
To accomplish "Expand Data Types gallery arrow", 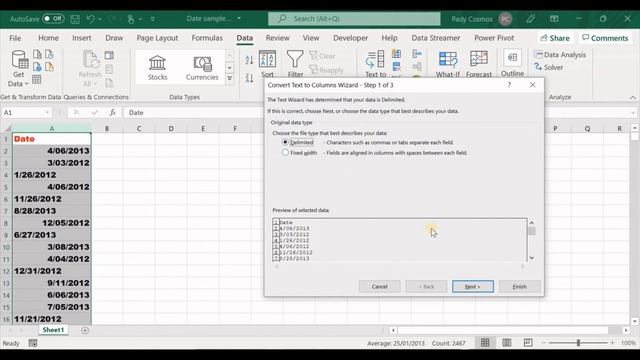I will (x=230, y=78).
